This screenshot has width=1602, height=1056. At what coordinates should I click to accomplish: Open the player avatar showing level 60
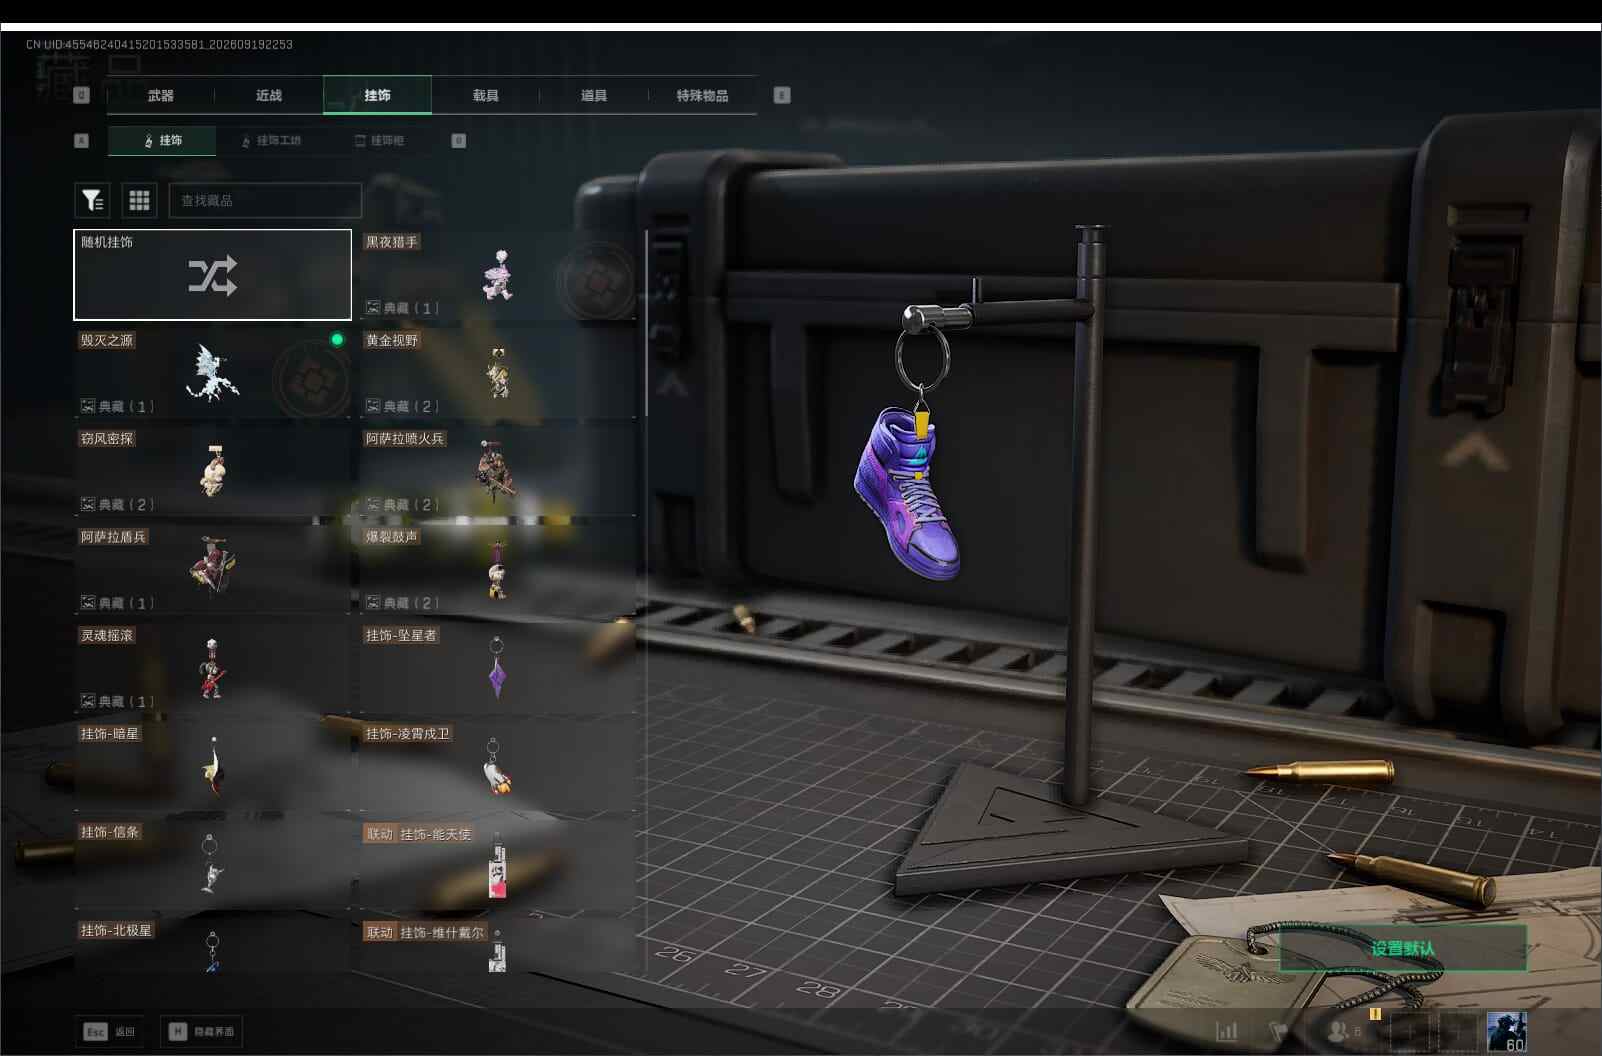1507,1031
